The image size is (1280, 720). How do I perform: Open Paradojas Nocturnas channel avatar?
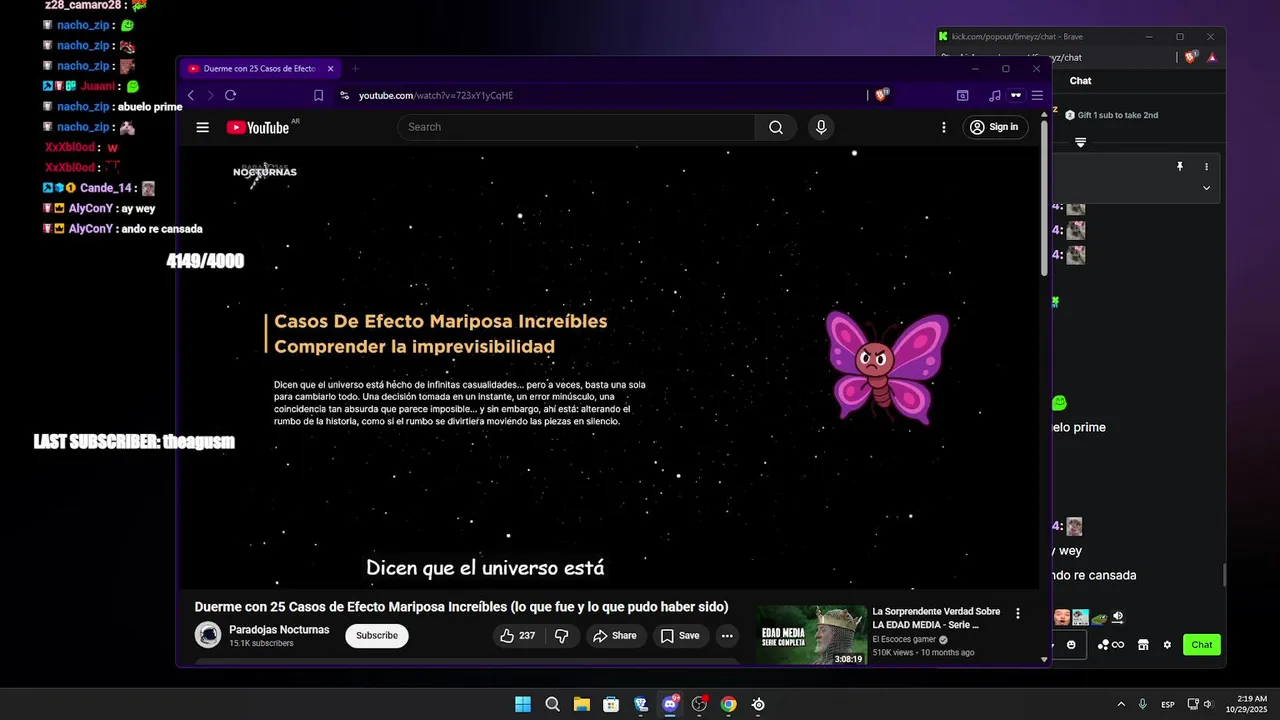(208, 635)
